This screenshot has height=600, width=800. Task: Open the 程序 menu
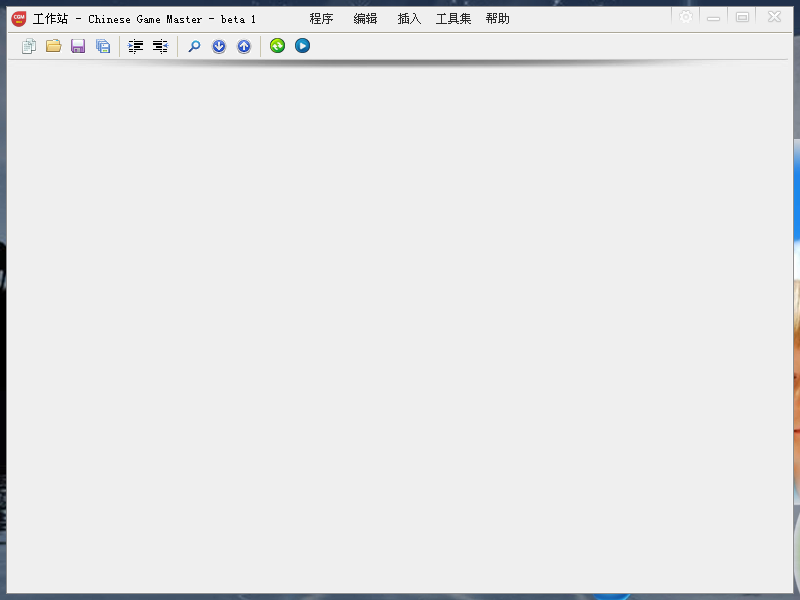tap(321, 19)
